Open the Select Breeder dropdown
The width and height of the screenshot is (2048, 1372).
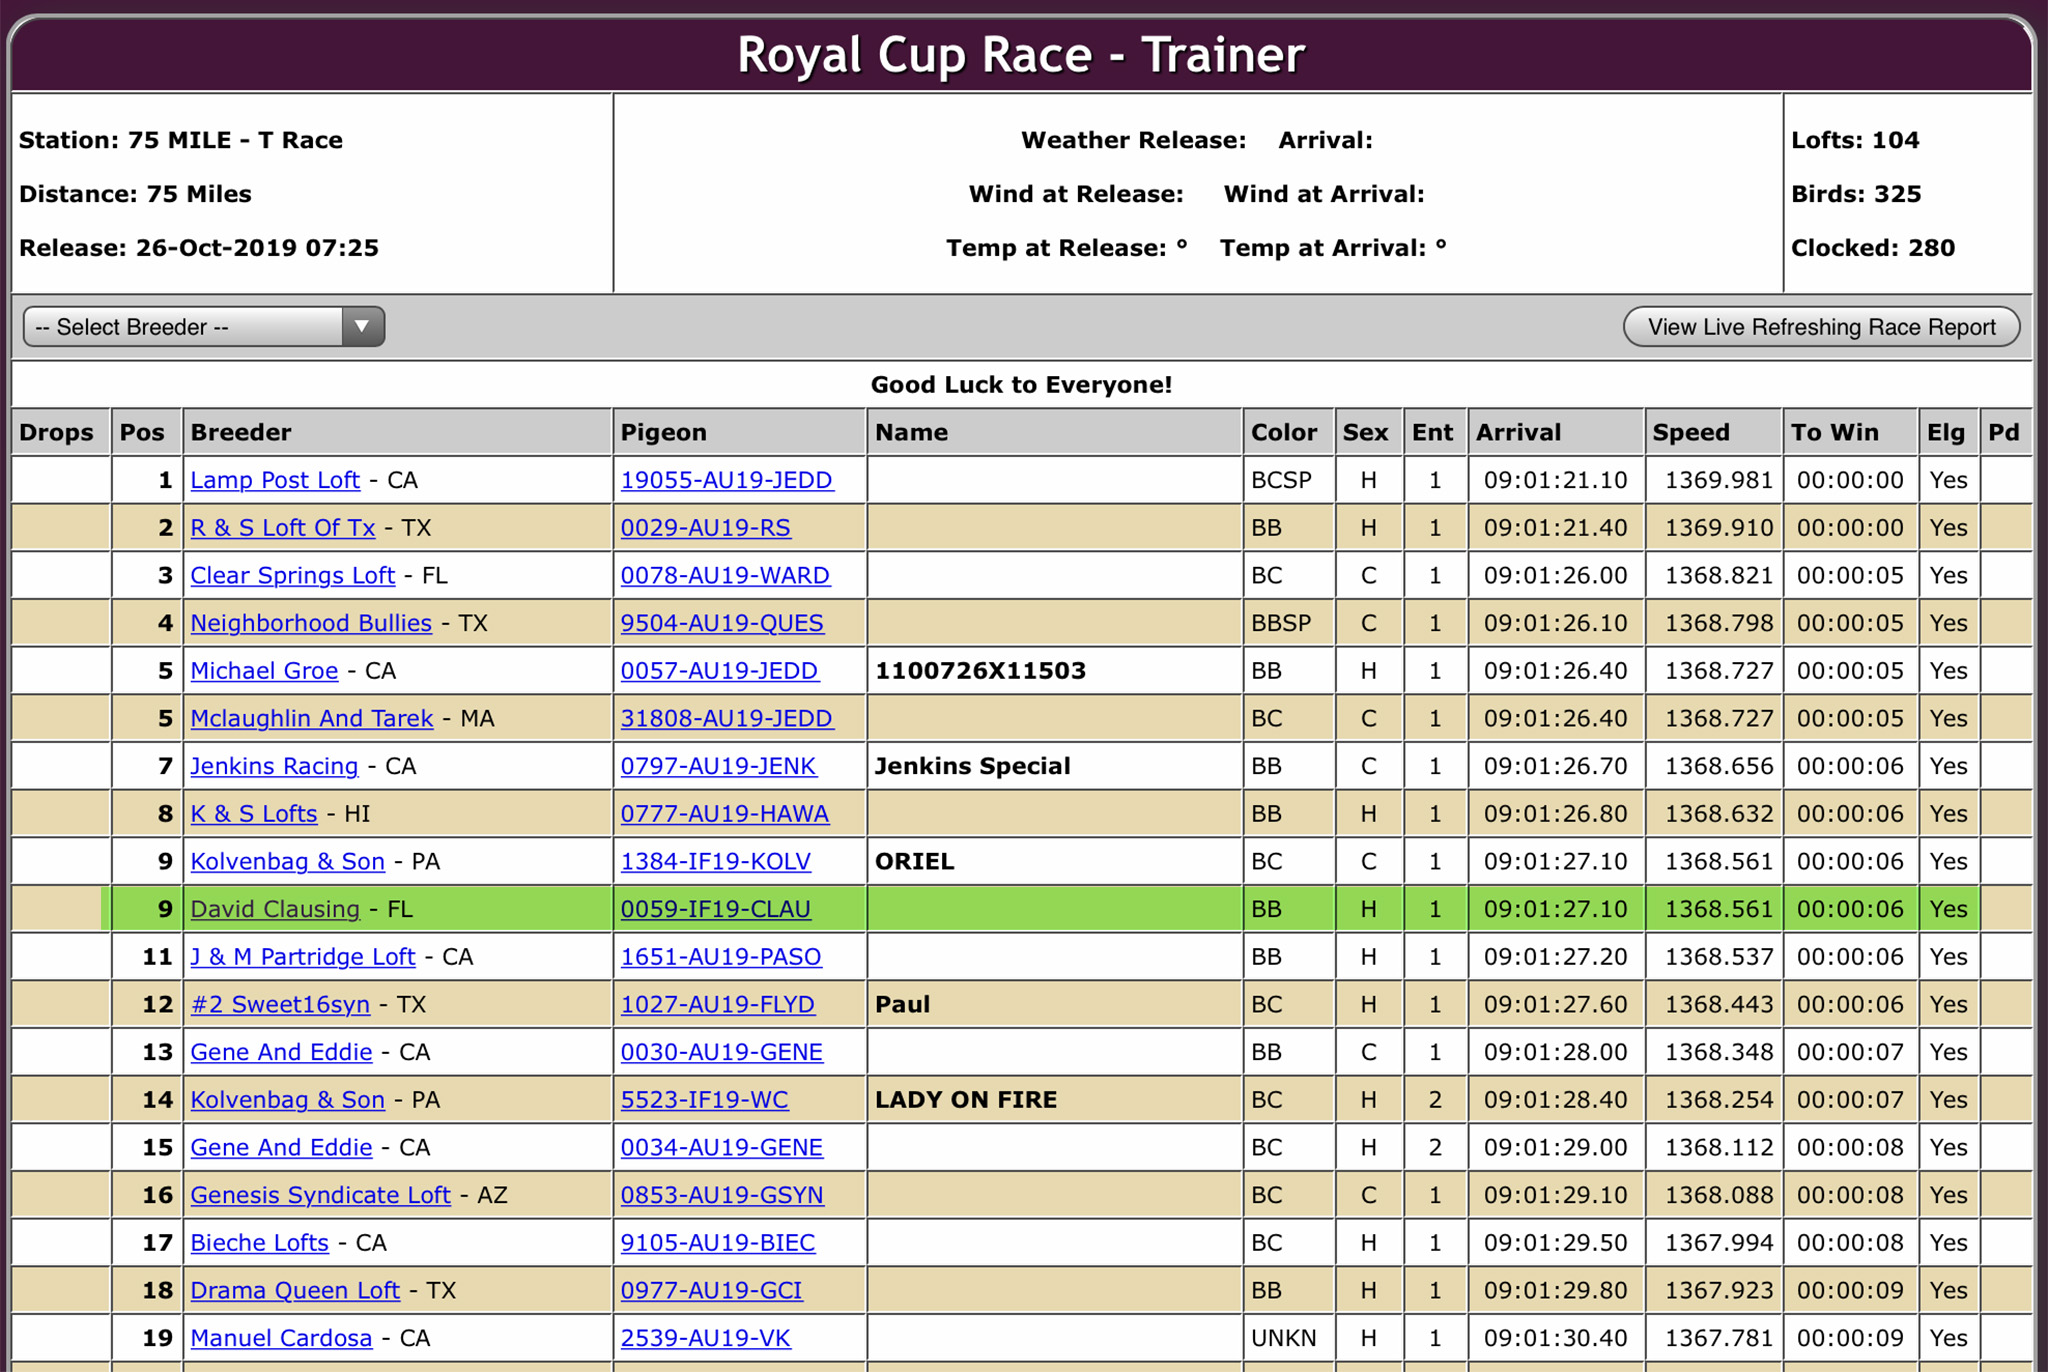(x=185, y=327)
